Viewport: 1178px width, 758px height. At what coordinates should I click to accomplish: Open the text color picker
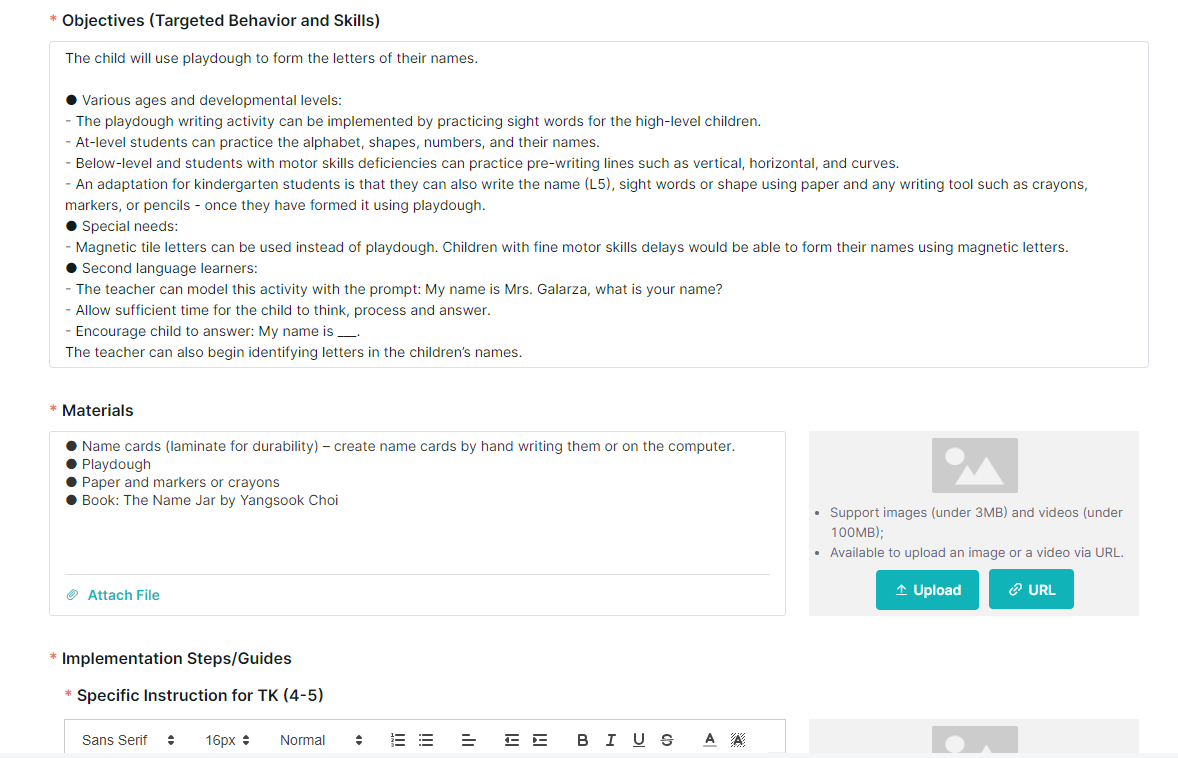click(x=709, y=740)
